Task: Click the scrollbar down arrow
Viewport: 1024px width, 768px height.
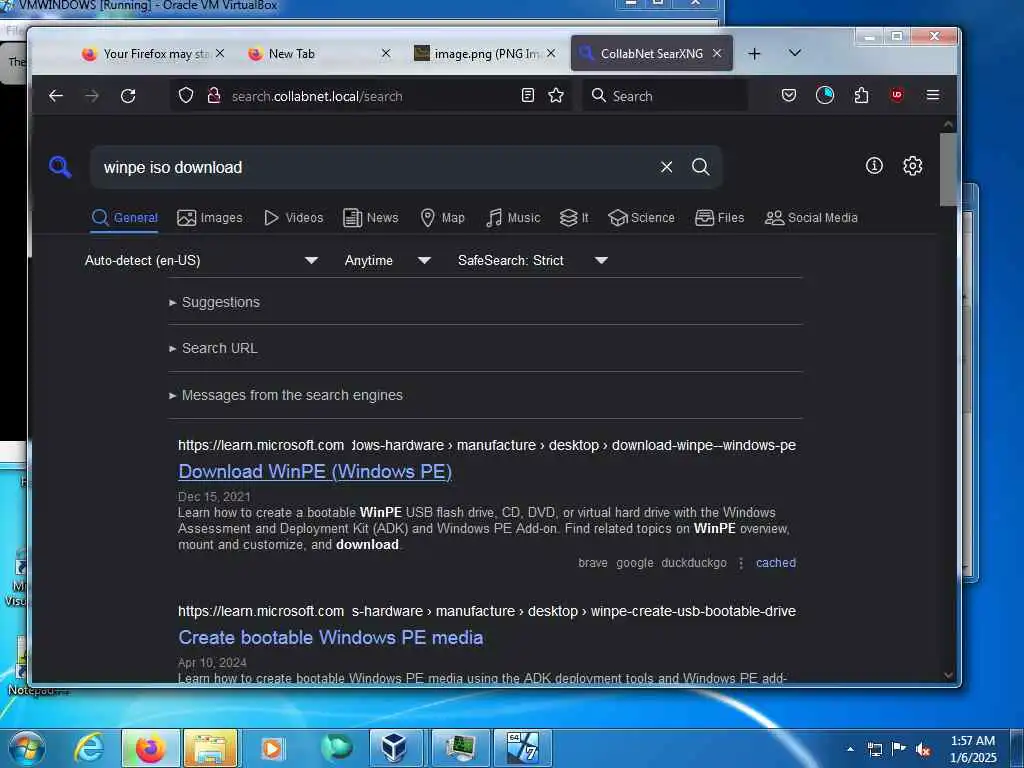Action: pyautogui.click(x=948, y=675)
